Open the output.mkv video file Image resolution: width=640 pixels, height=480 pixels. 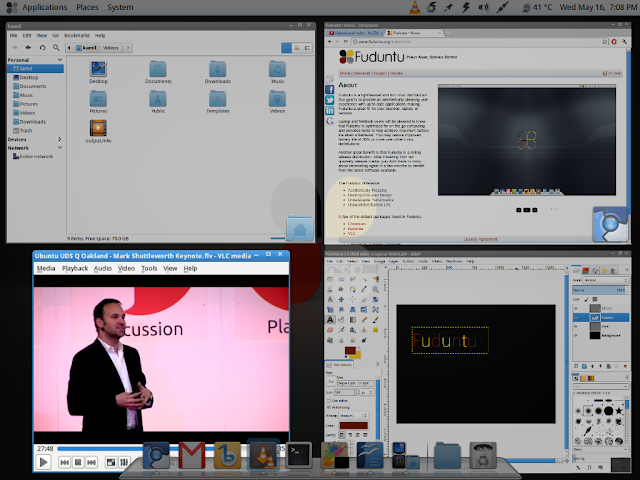[98, 131]
